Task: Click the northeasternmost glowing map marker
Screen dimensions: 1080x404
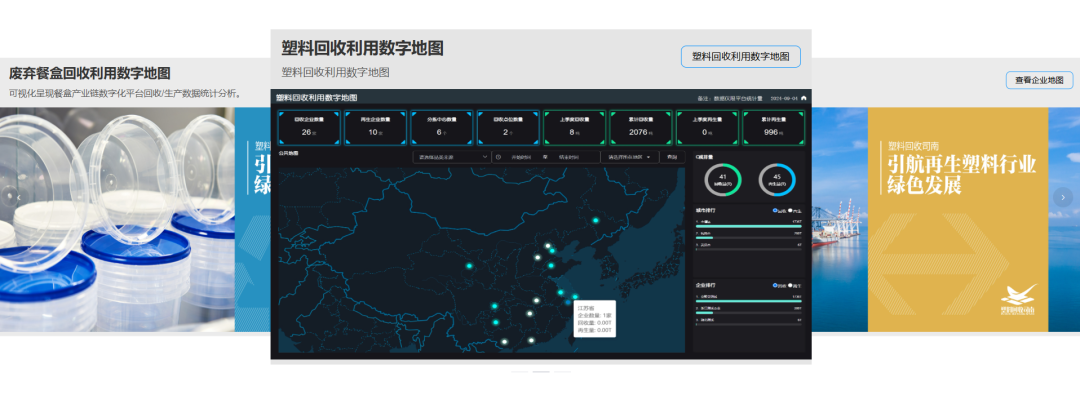Action: pyautogui.click(x=596, y=221)
